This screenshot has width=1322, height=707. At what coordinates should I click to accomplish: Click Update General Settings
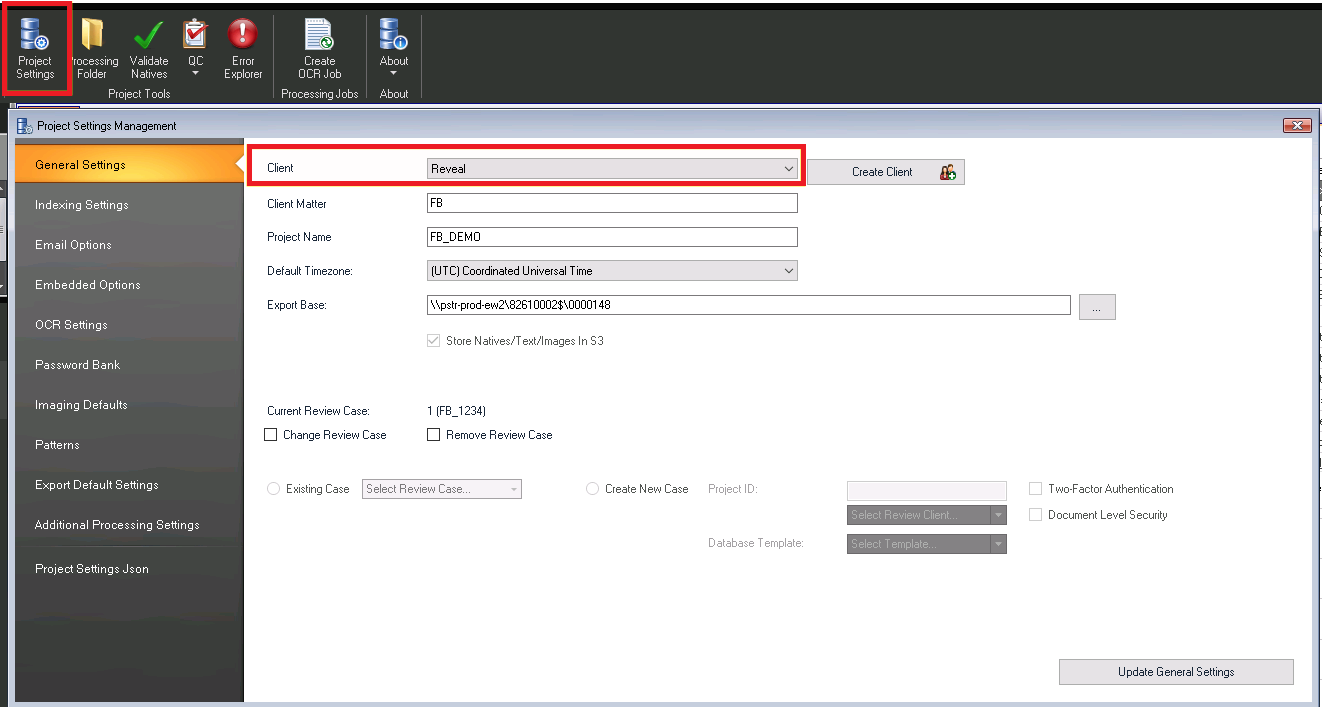[1176, 672]
